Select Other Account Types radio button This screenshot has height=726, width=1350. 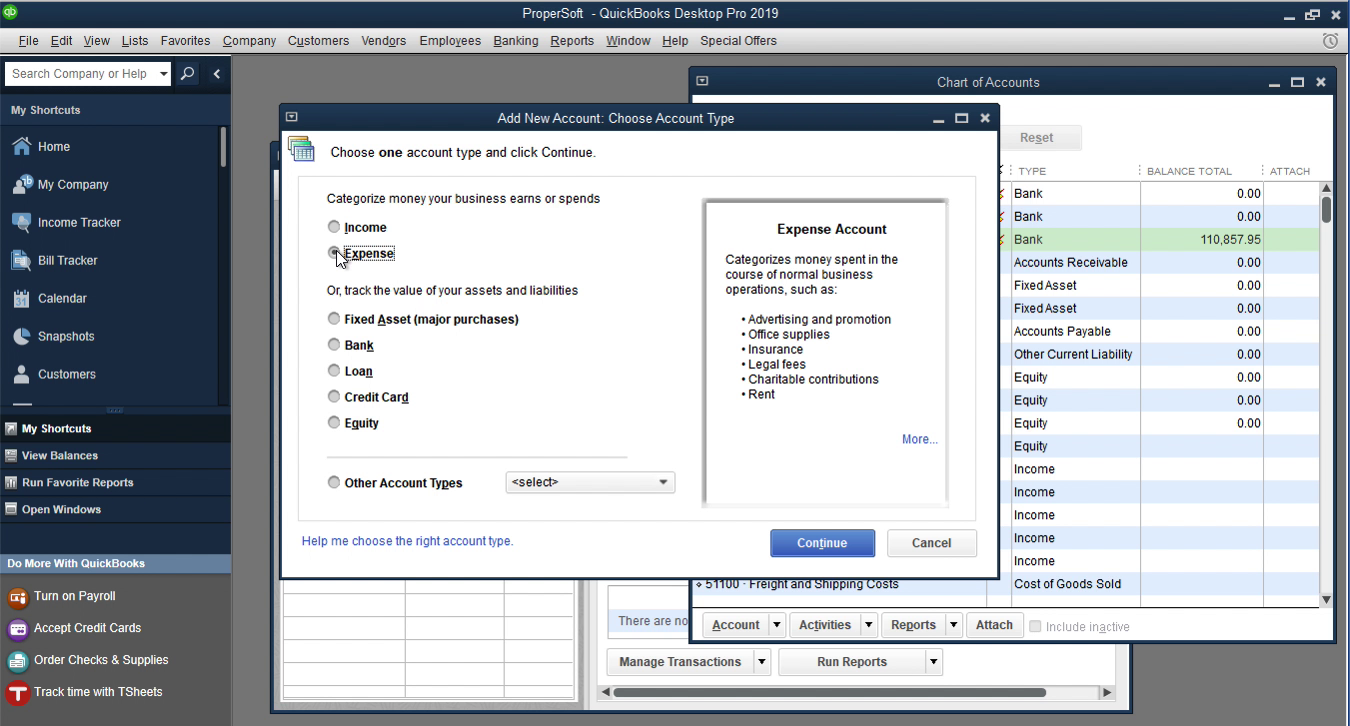pyautogui.click(x=334, y=482)
